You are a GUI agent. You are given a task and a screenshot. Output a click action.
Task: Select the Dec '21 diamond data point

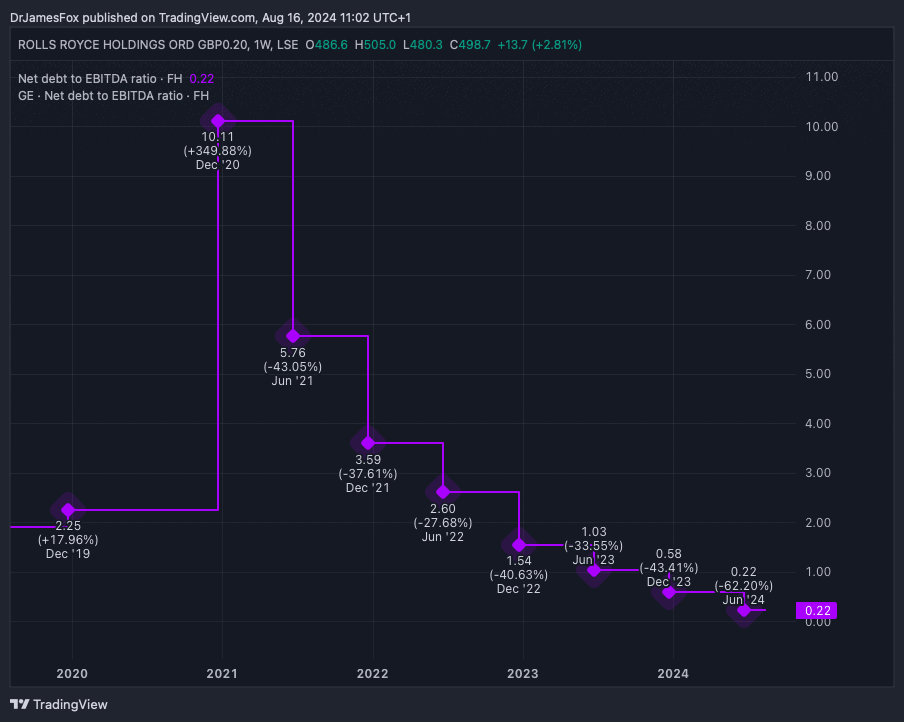click(368, 442)
